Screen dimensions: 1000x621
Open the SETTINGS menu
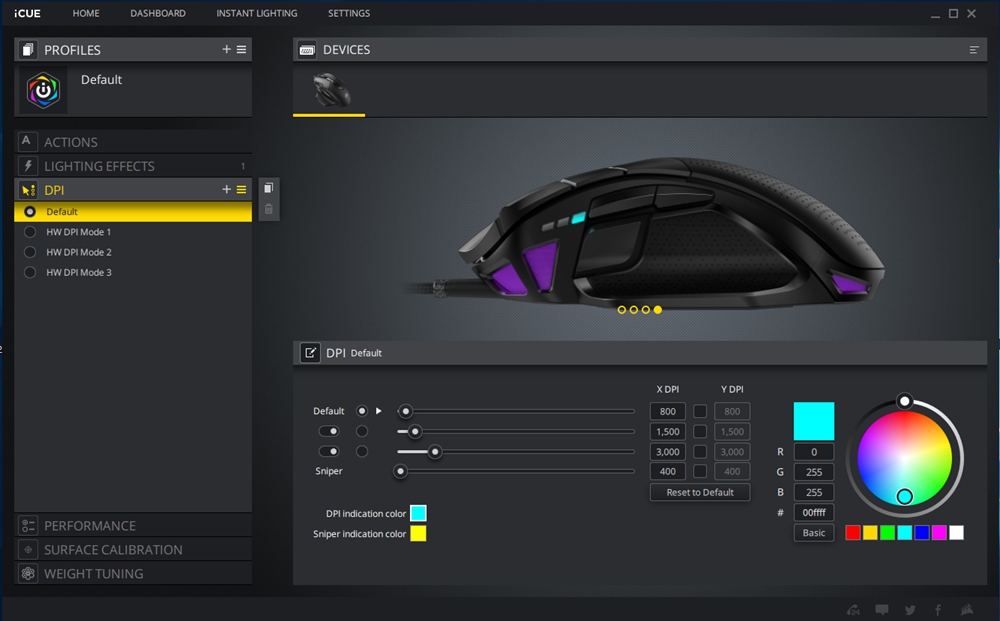point(349,13)
